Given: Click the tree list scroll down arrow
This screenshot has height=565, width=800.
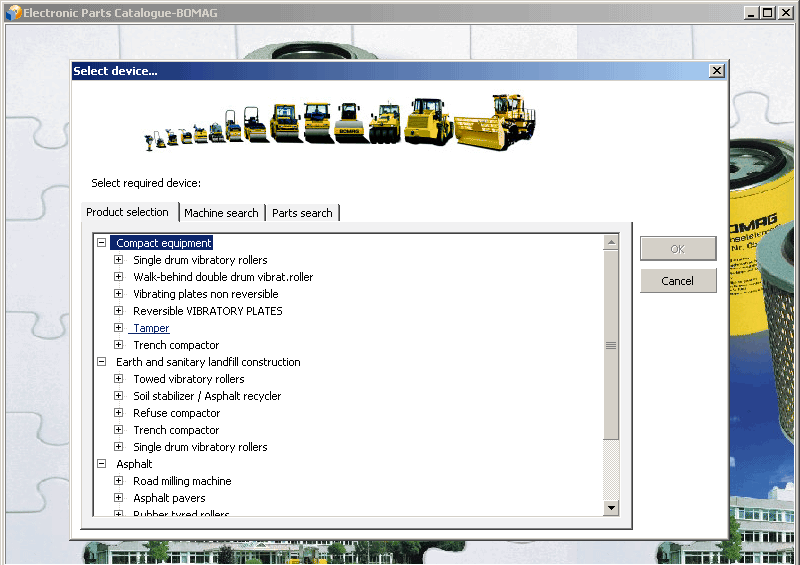Looking at the screenshot, I should [x=611, y=508].
